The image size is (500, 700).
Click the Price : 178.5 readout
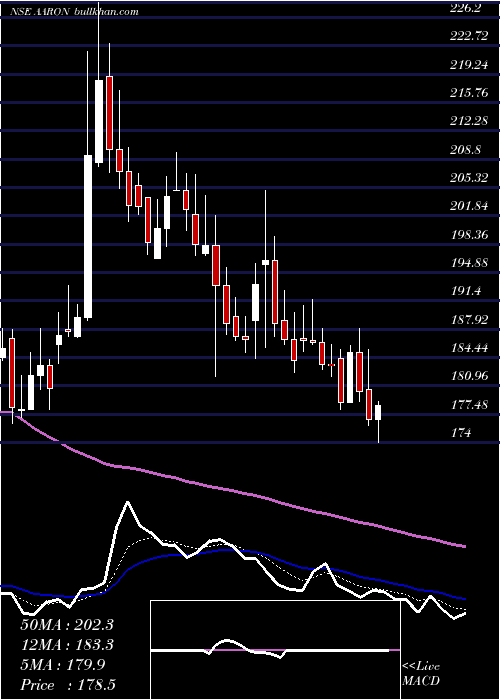[x=70, y=684]
